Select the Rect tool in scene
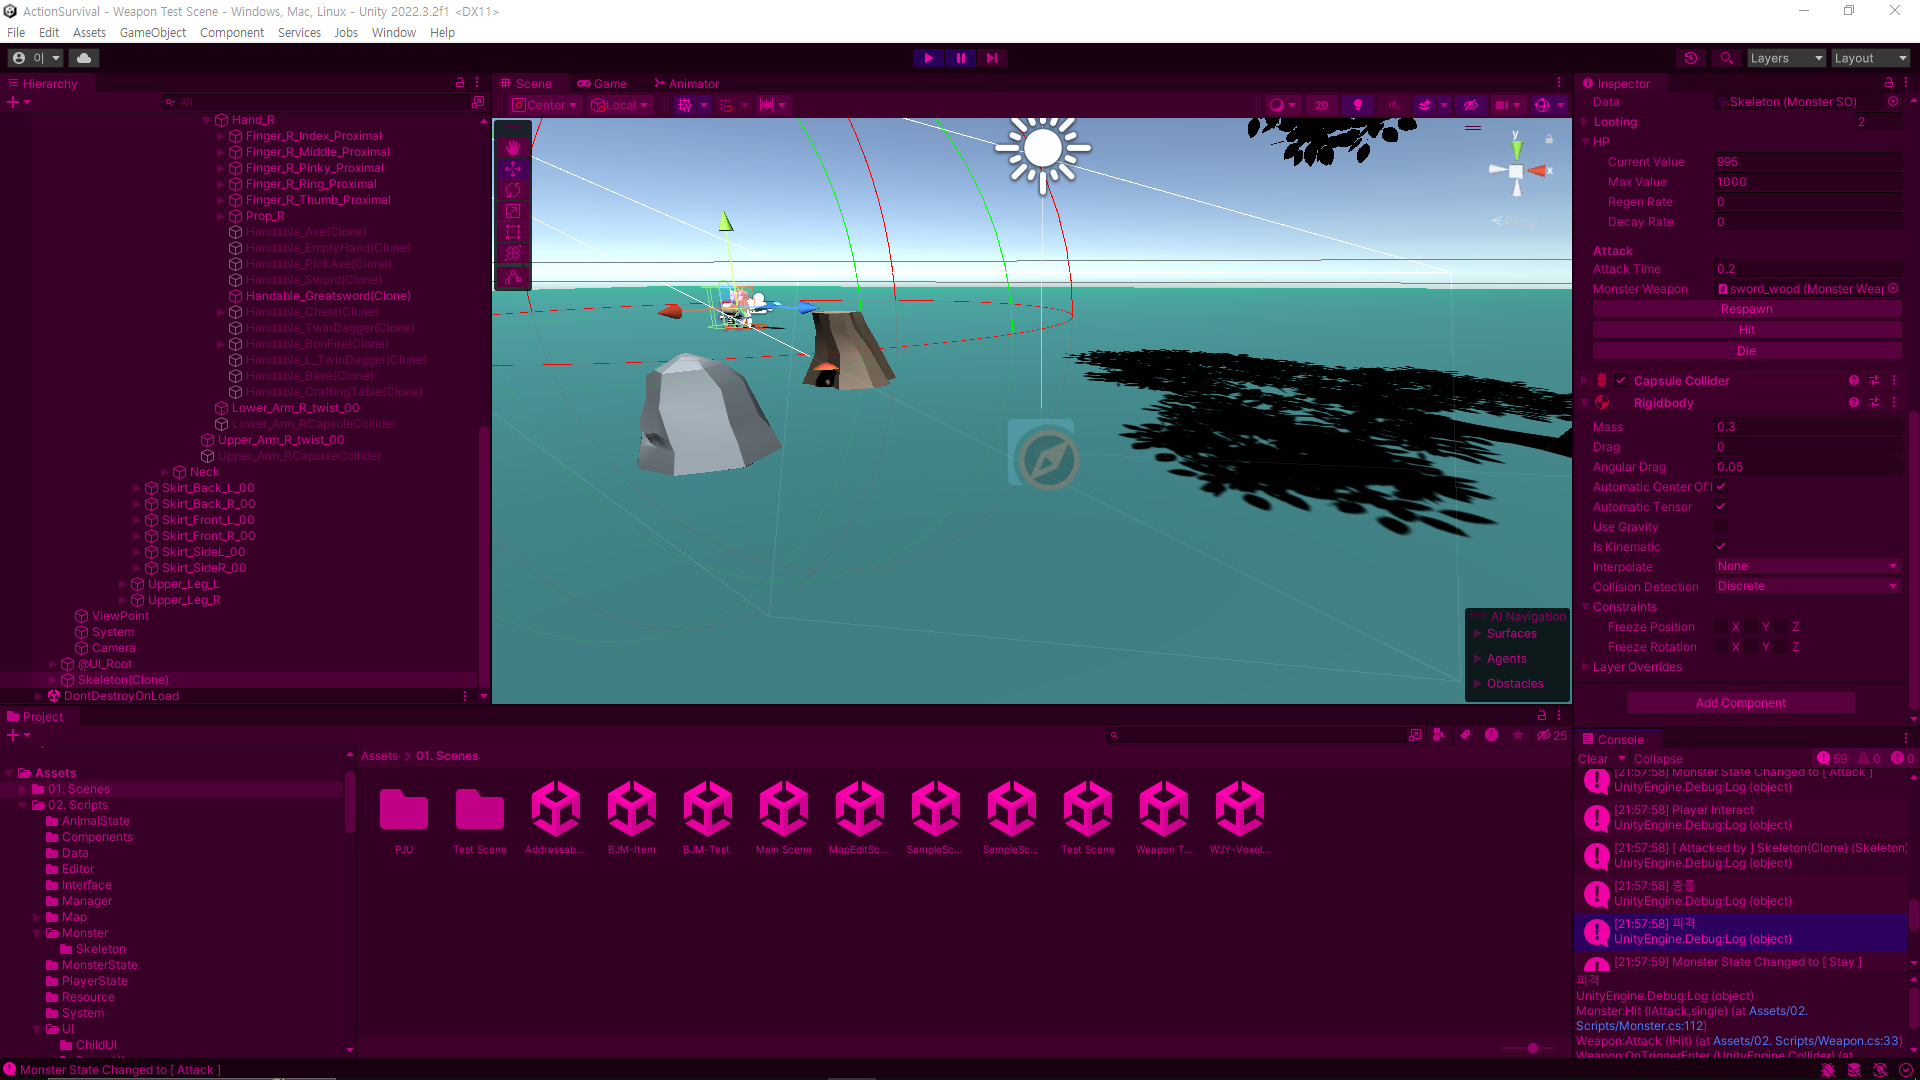This screenshot has width=1920, height=1080. (513, 232)
